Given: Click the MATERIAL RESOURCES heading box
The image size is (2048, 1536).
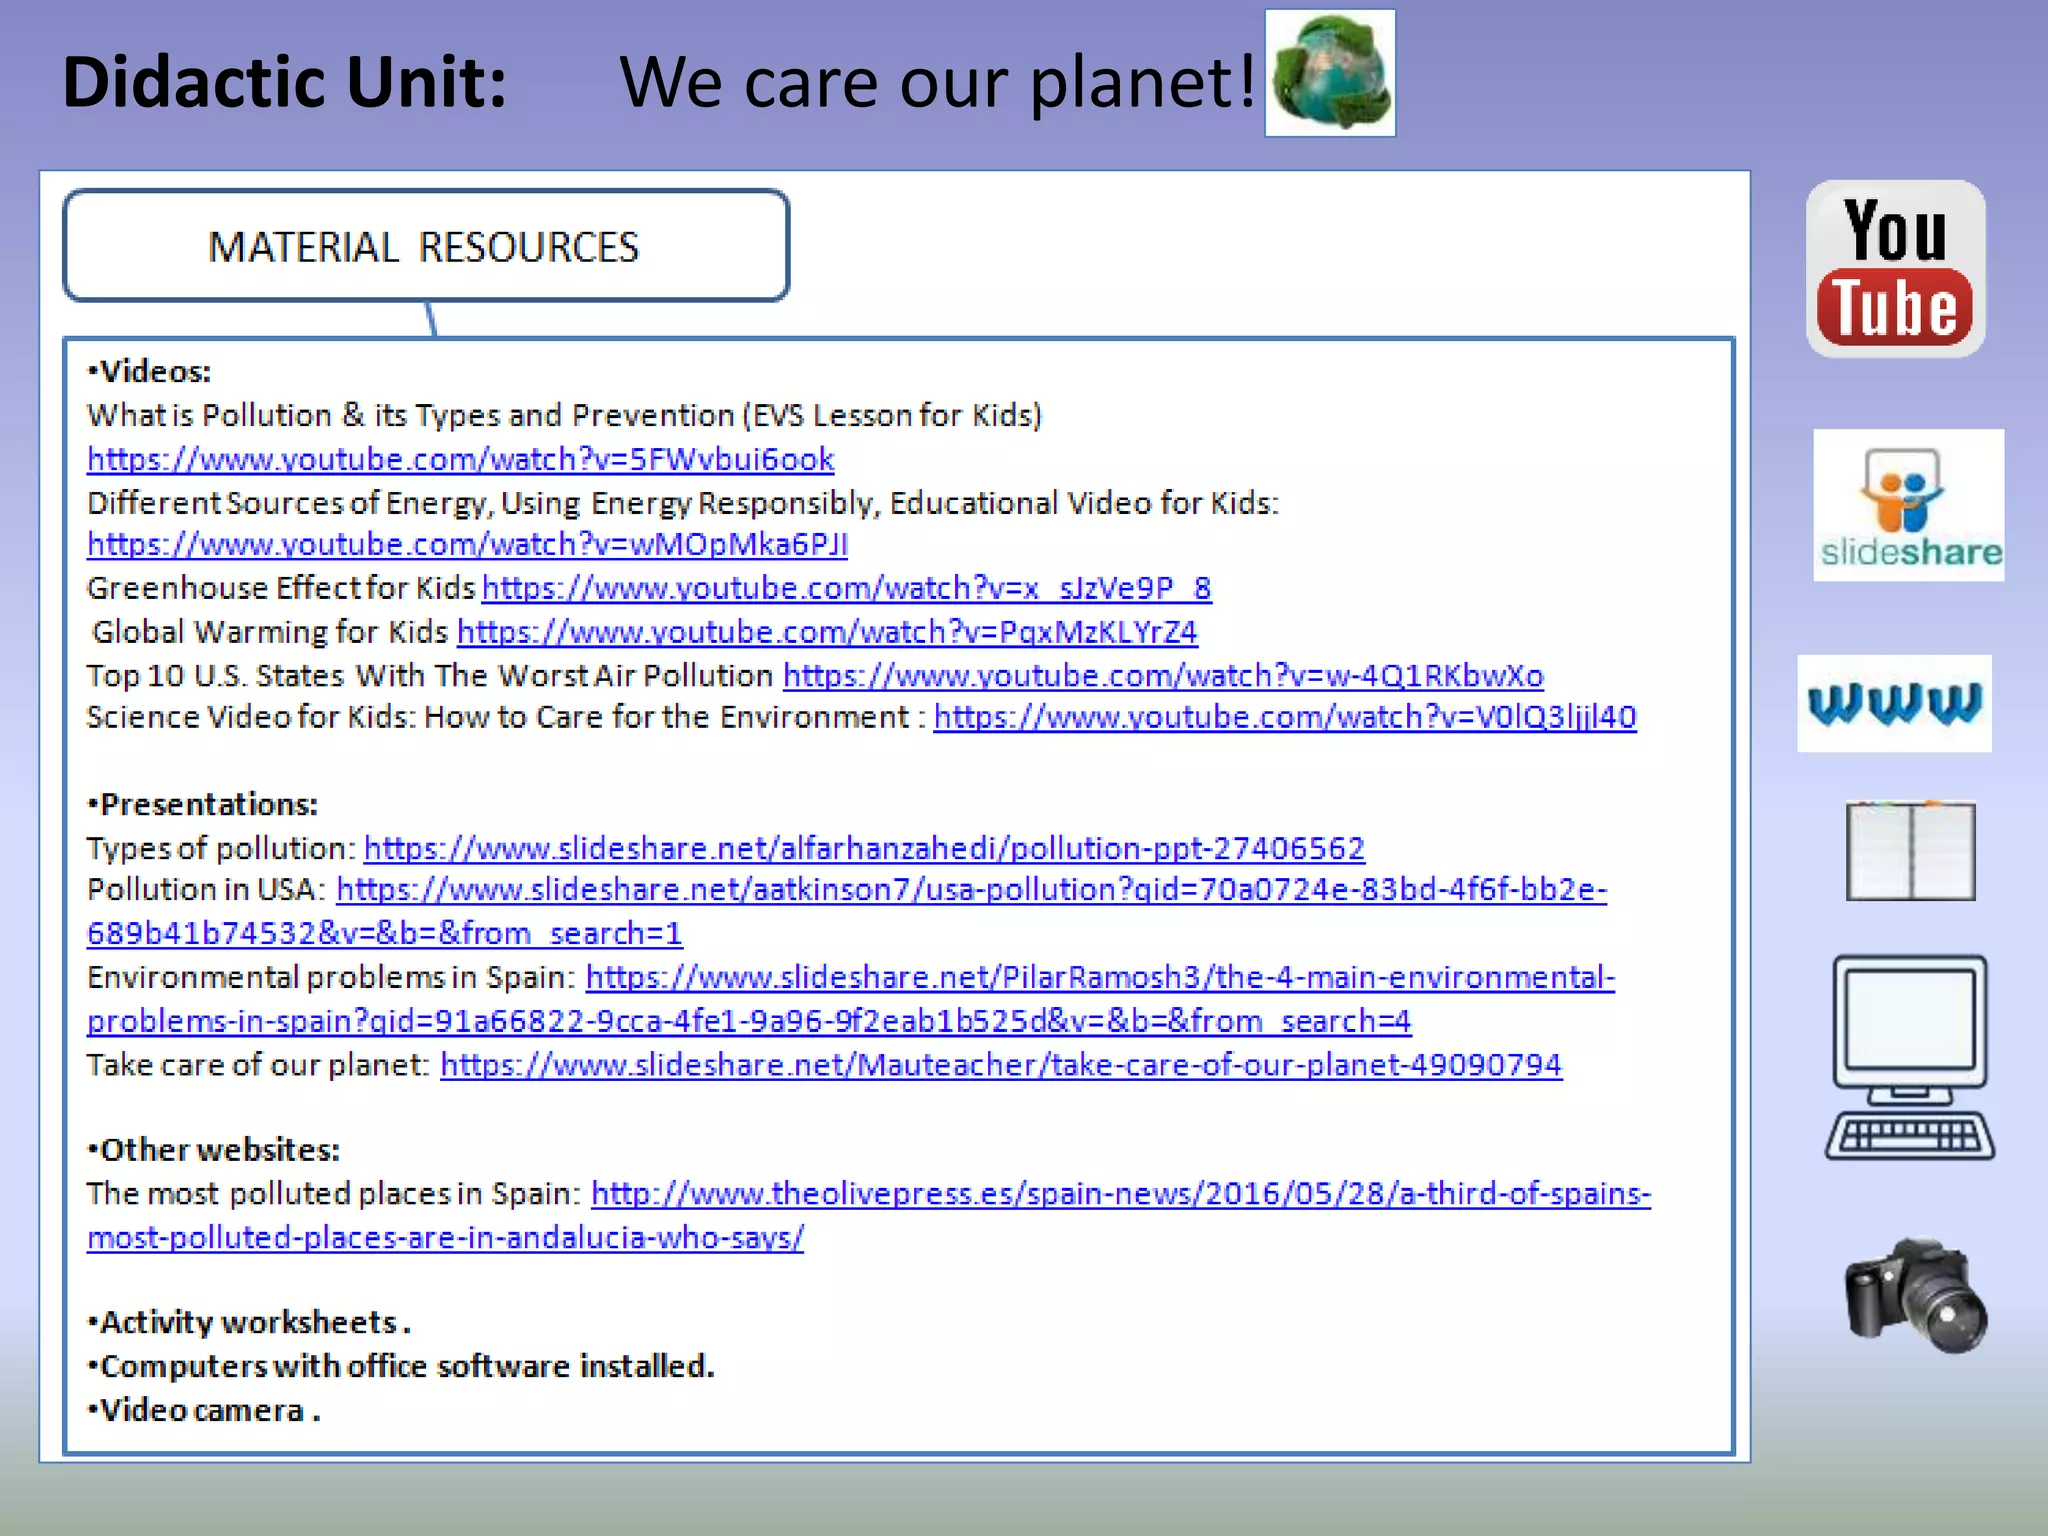Looking at the screenshot, I should tap(425, 246).
